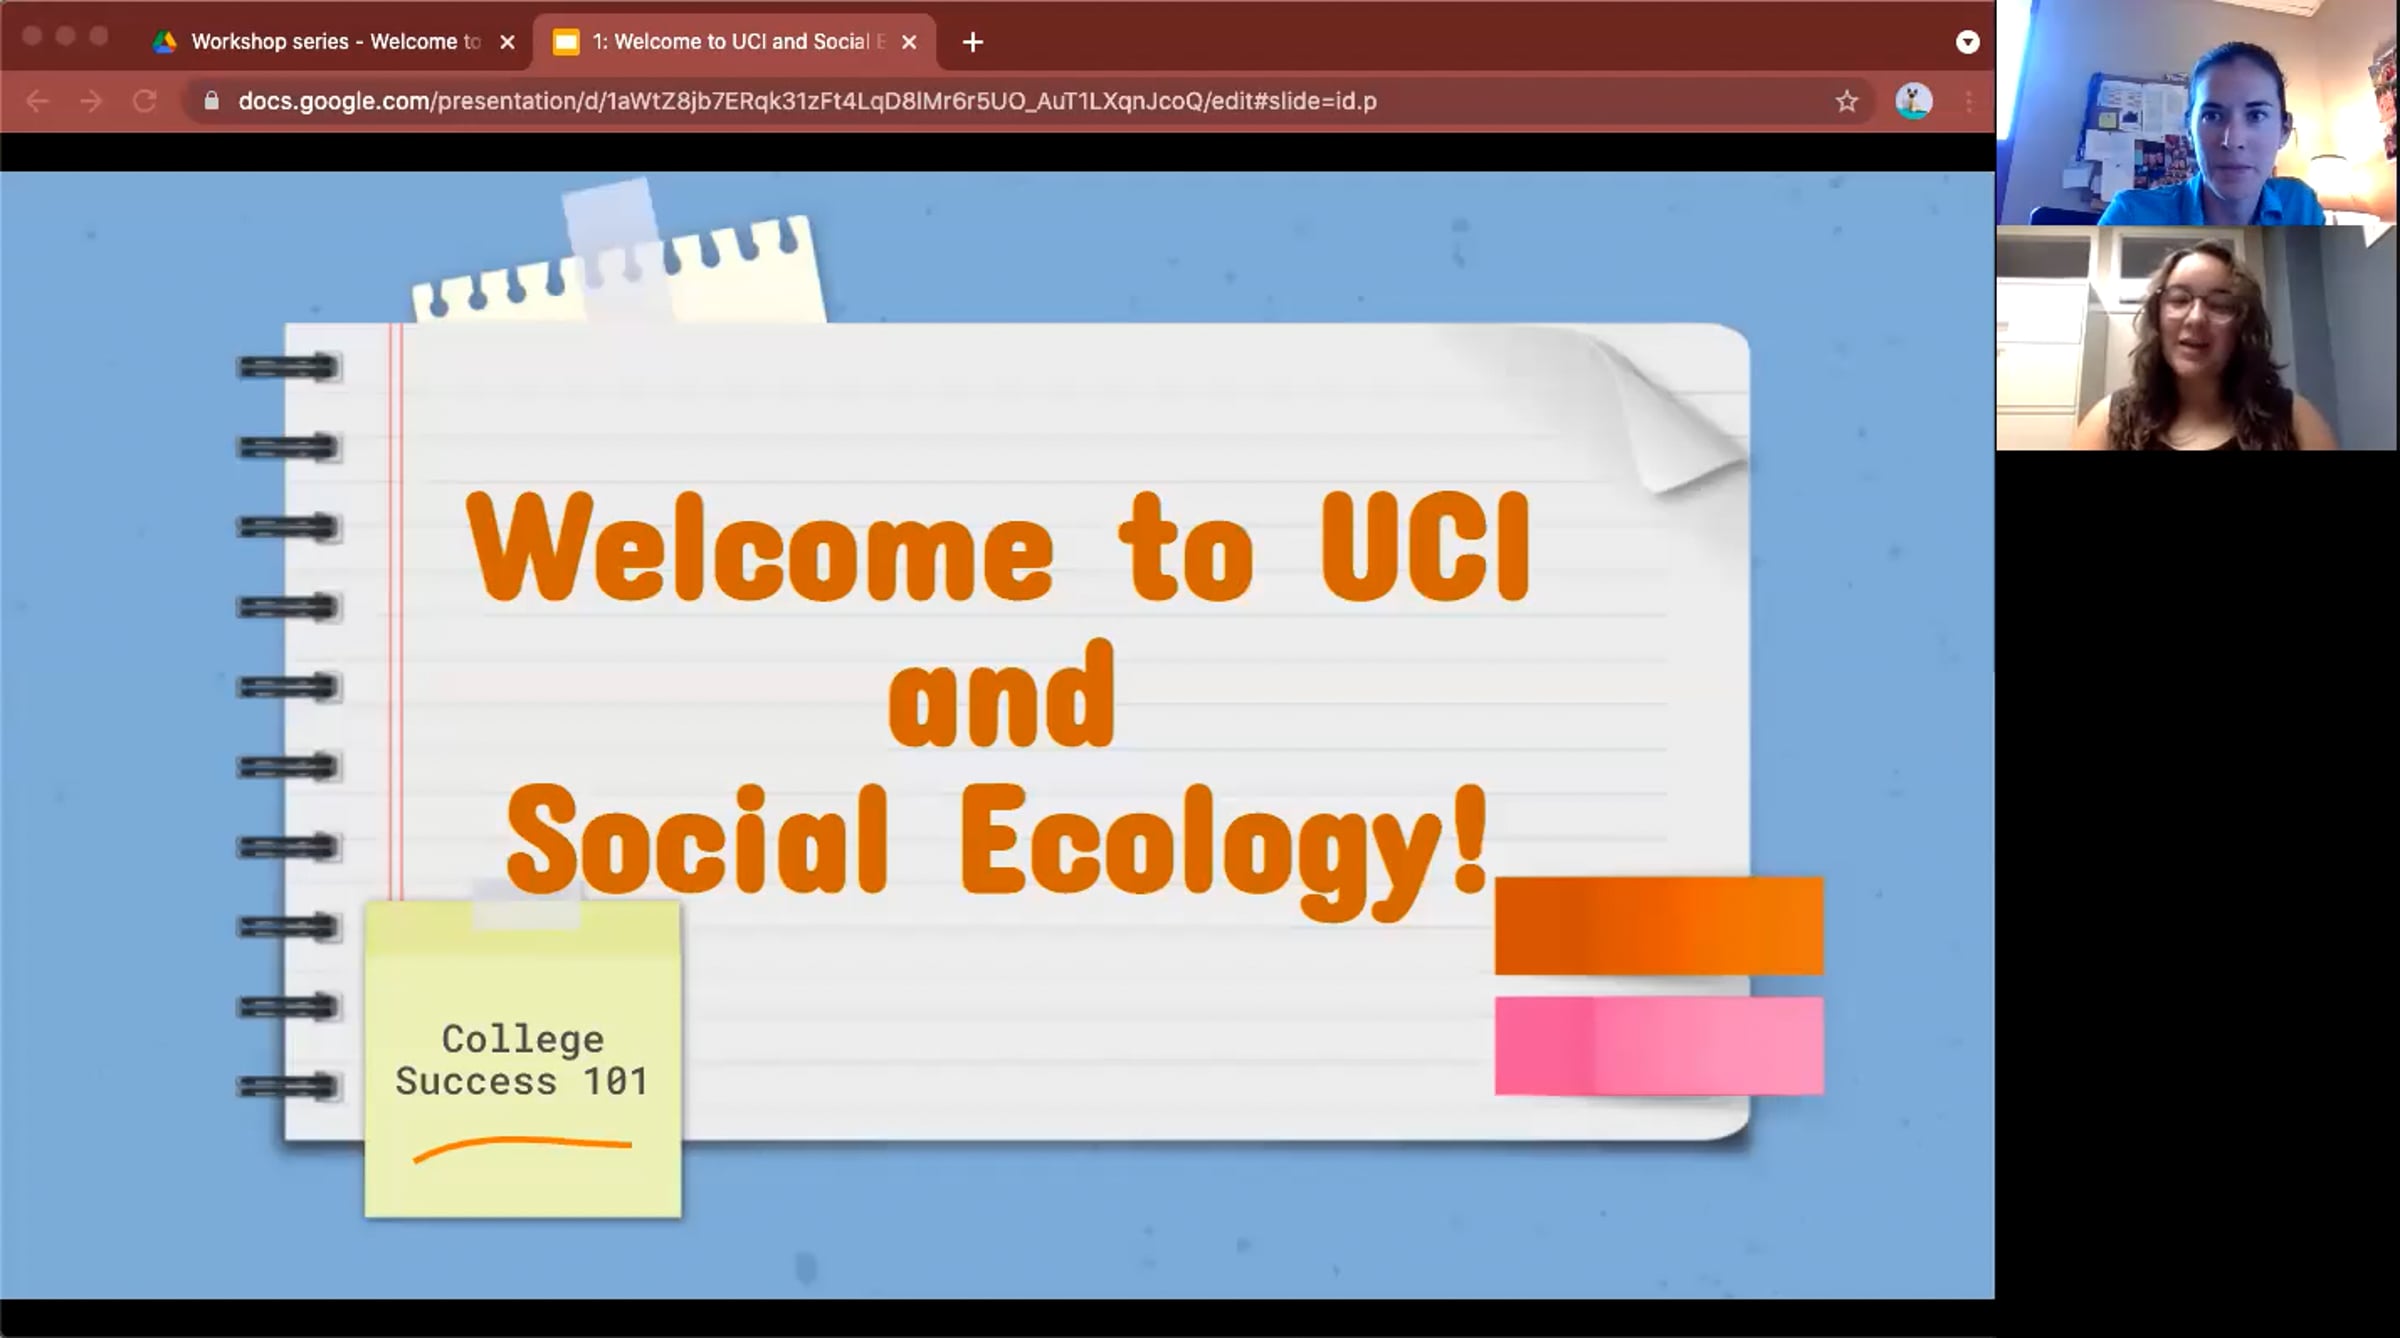The width and height of the screenshot is (2400, 1338).
Task: Select the lower participant video tile
Action: tap(2198, 338)
